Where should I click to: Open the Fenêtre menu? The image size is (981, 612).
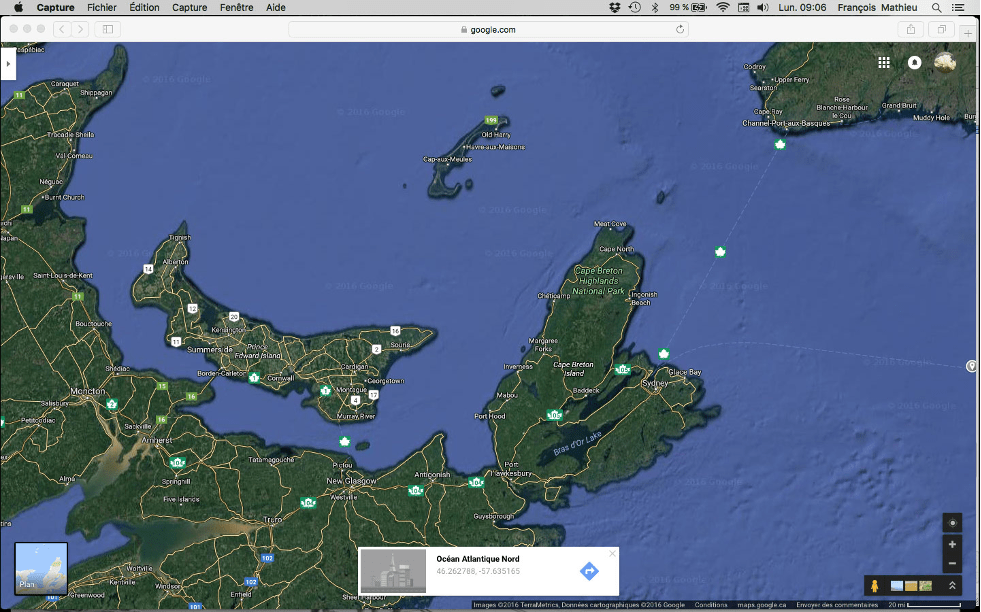[237, 7]
